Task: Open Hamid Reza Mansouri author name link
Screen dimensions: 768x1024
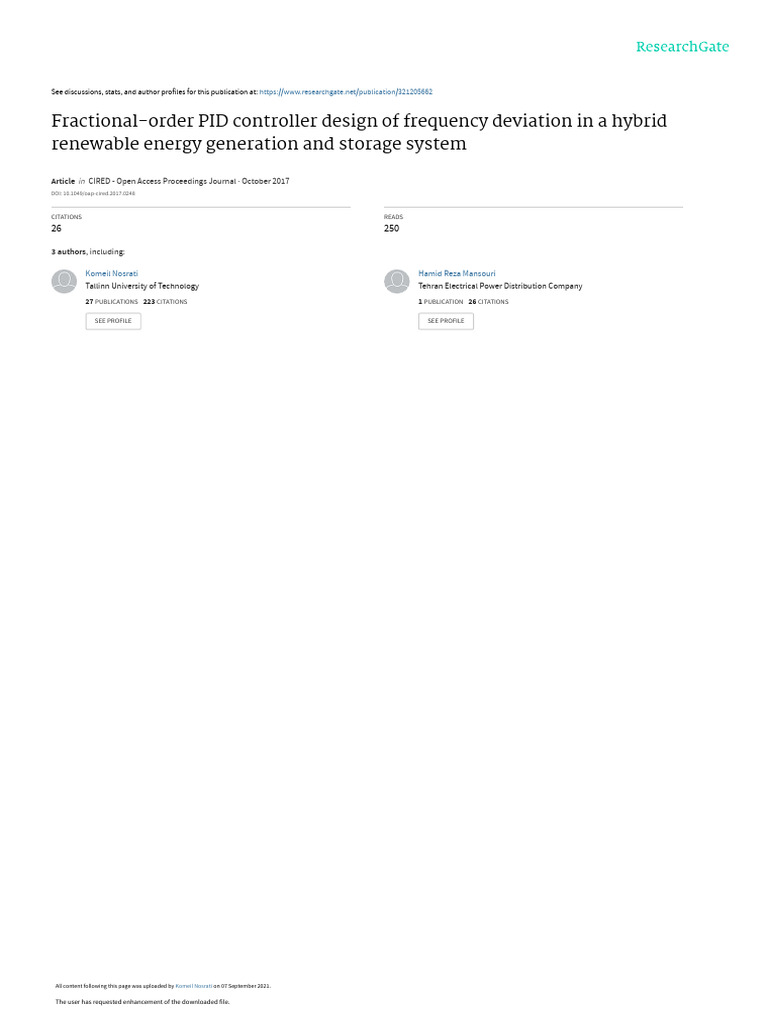Action: [x=456, y=273]
